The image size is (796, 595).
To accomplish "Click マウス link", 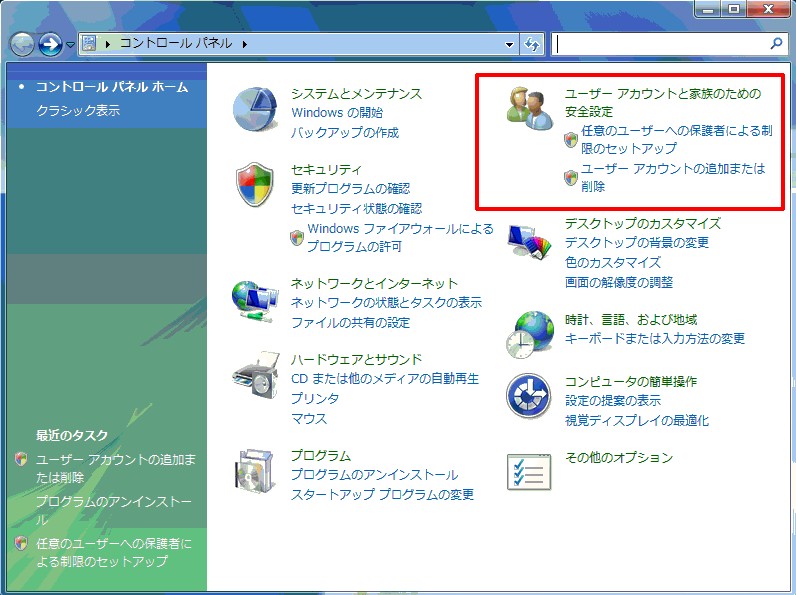I will [x=309, y=419].
